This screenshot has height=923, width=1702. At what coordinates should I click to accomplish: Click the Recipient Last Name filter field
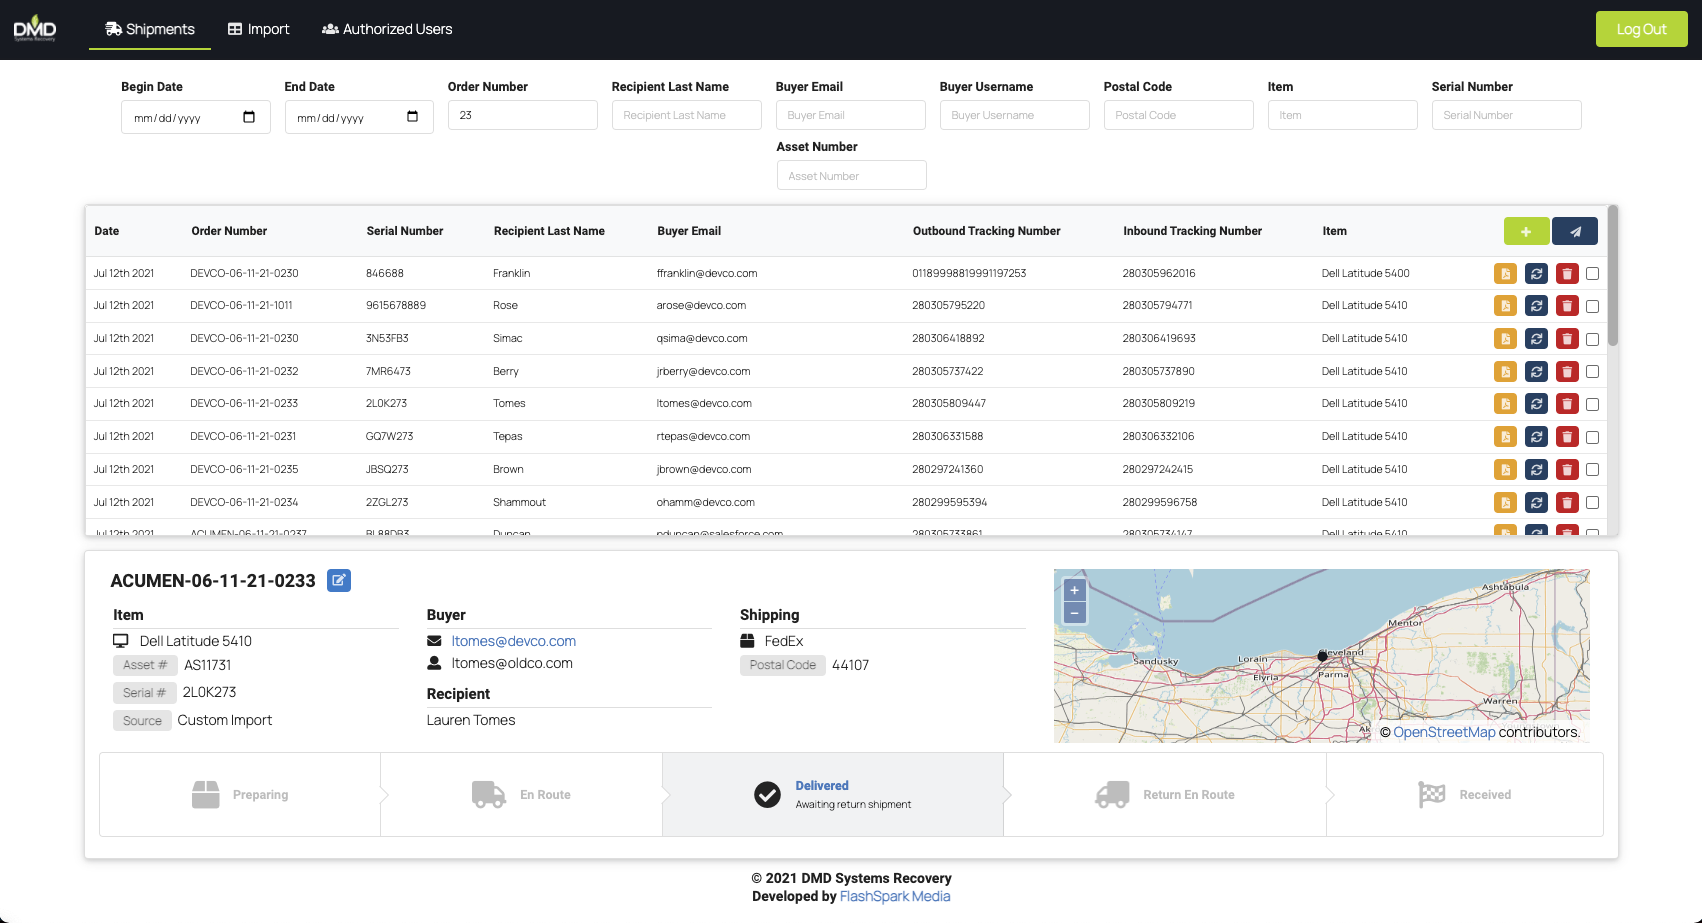point(686,115)
